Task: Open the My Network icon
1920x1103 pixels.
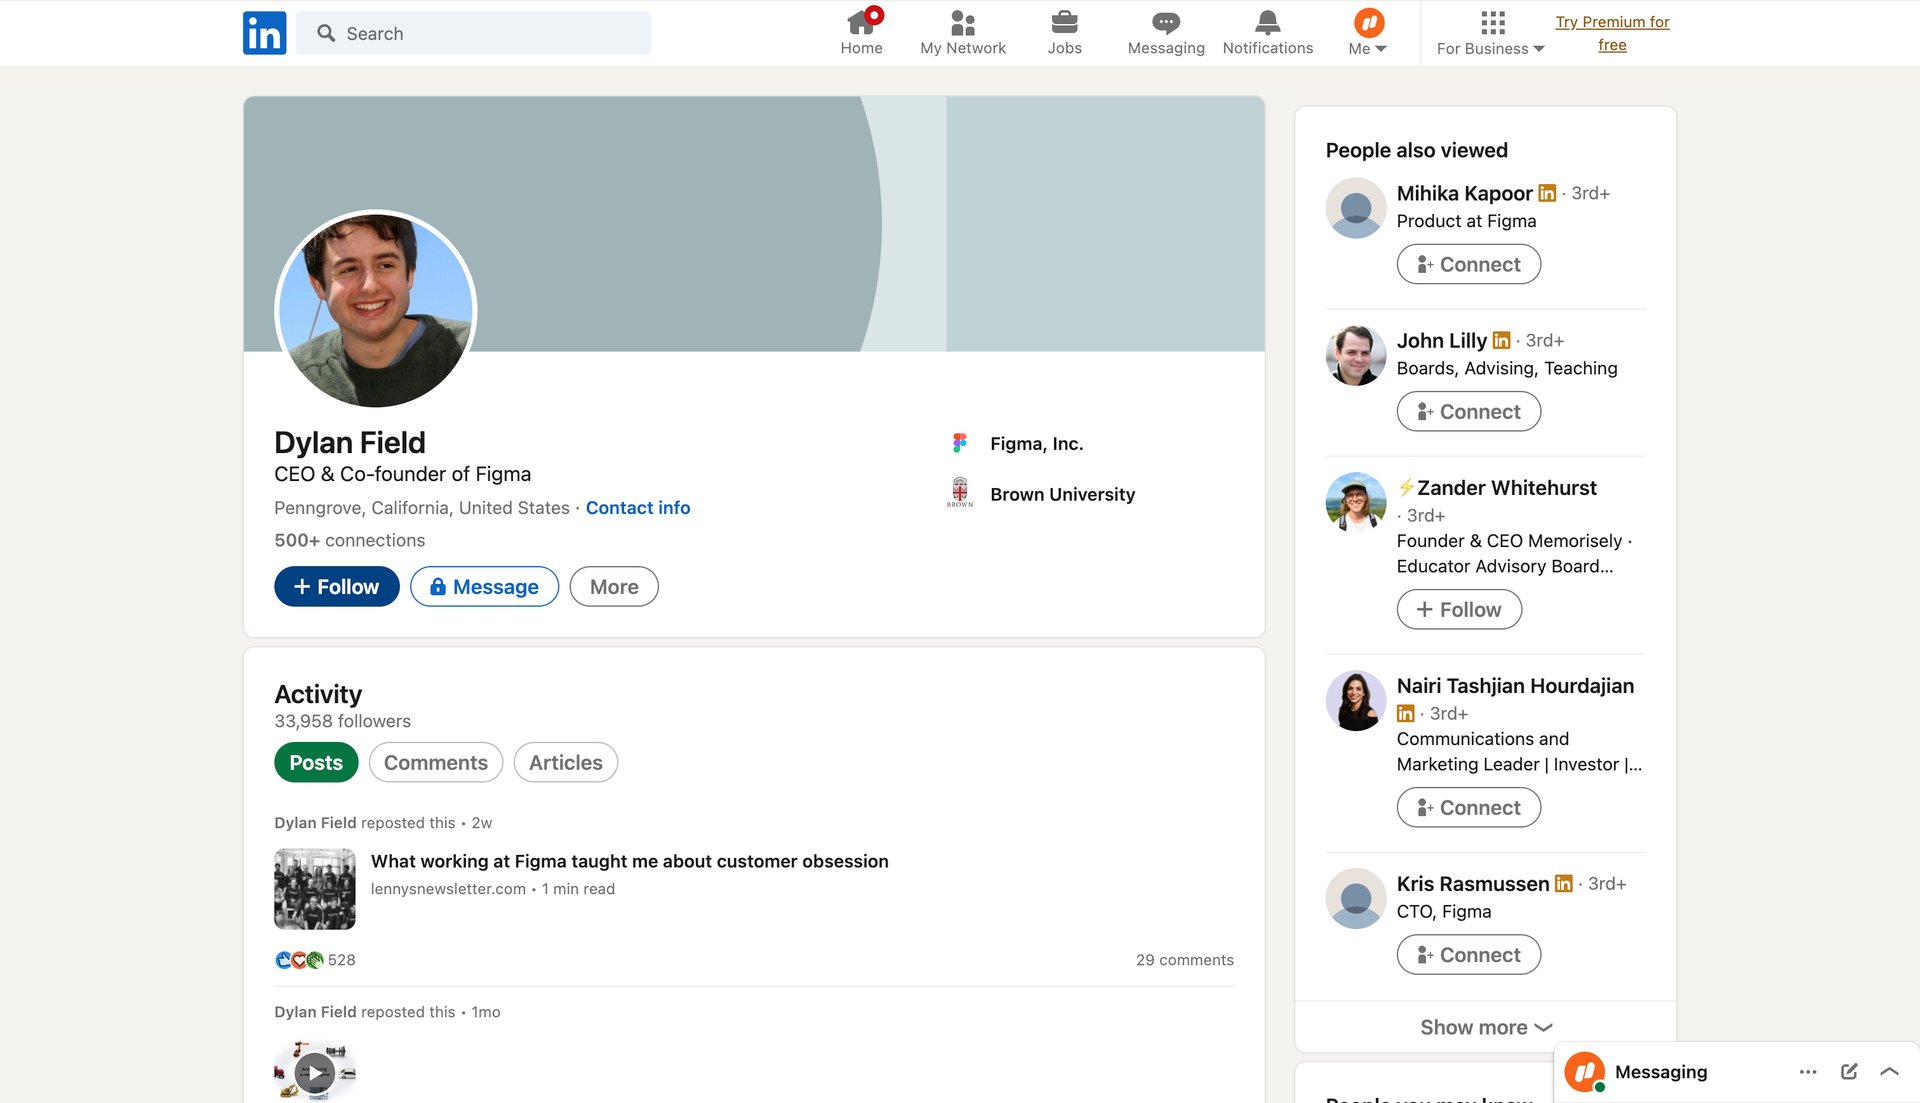Action: coord(962,22)
